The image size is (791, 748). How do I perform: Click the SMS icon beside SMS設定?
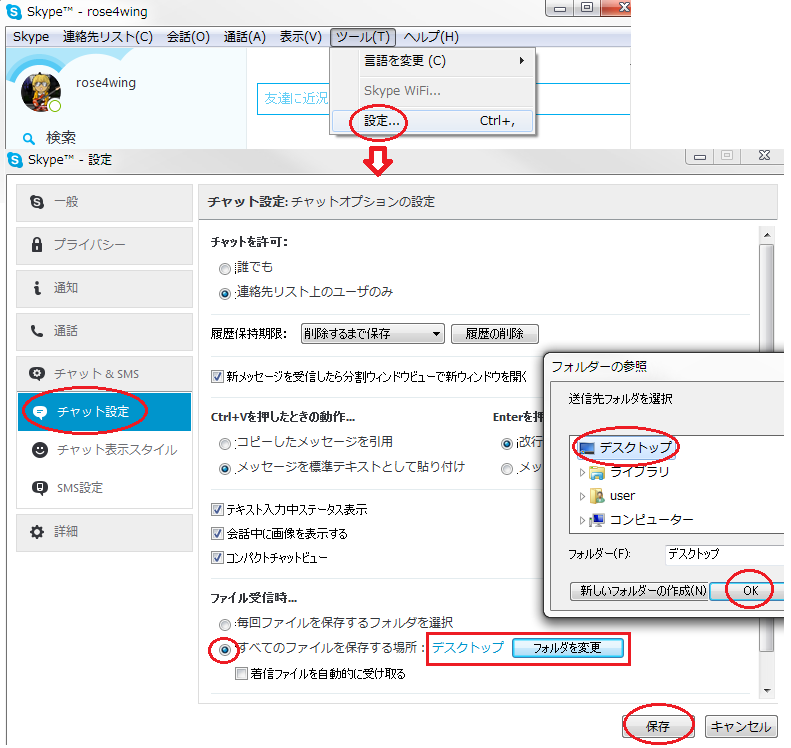pyautogui.click(x=40, y=488)
